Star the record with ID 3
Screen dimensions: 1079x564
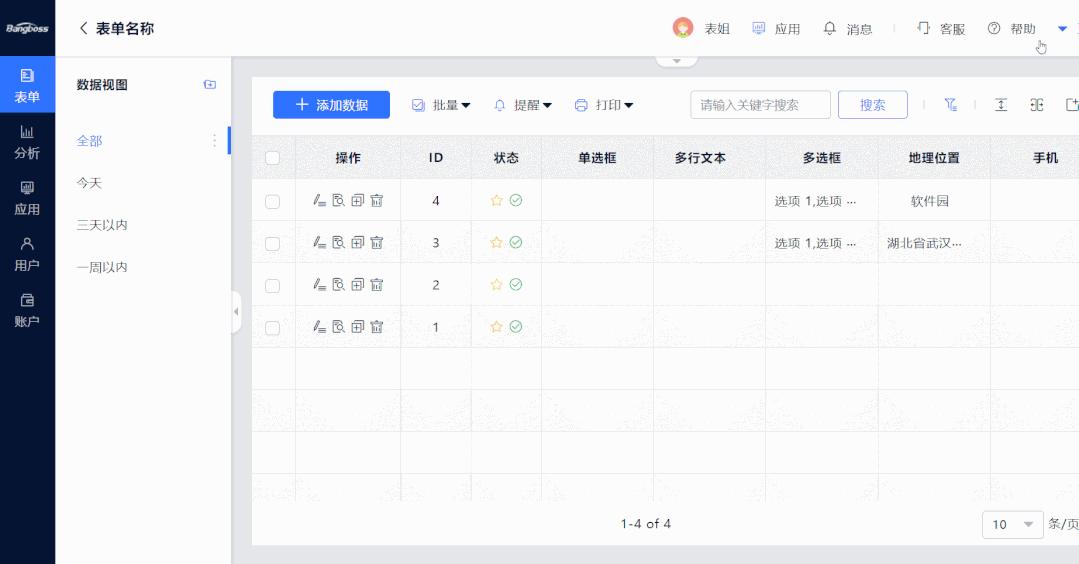click(496, 243)
